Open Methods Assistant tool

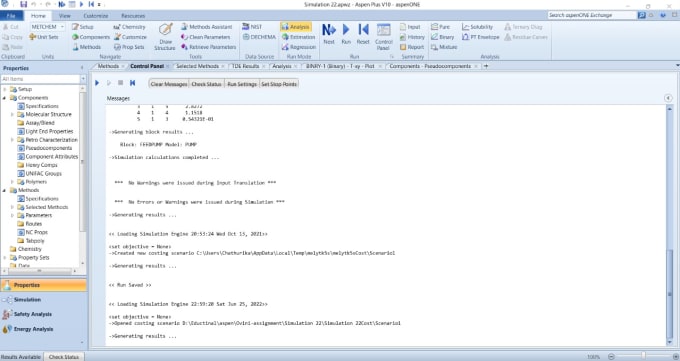coord(206,26)
